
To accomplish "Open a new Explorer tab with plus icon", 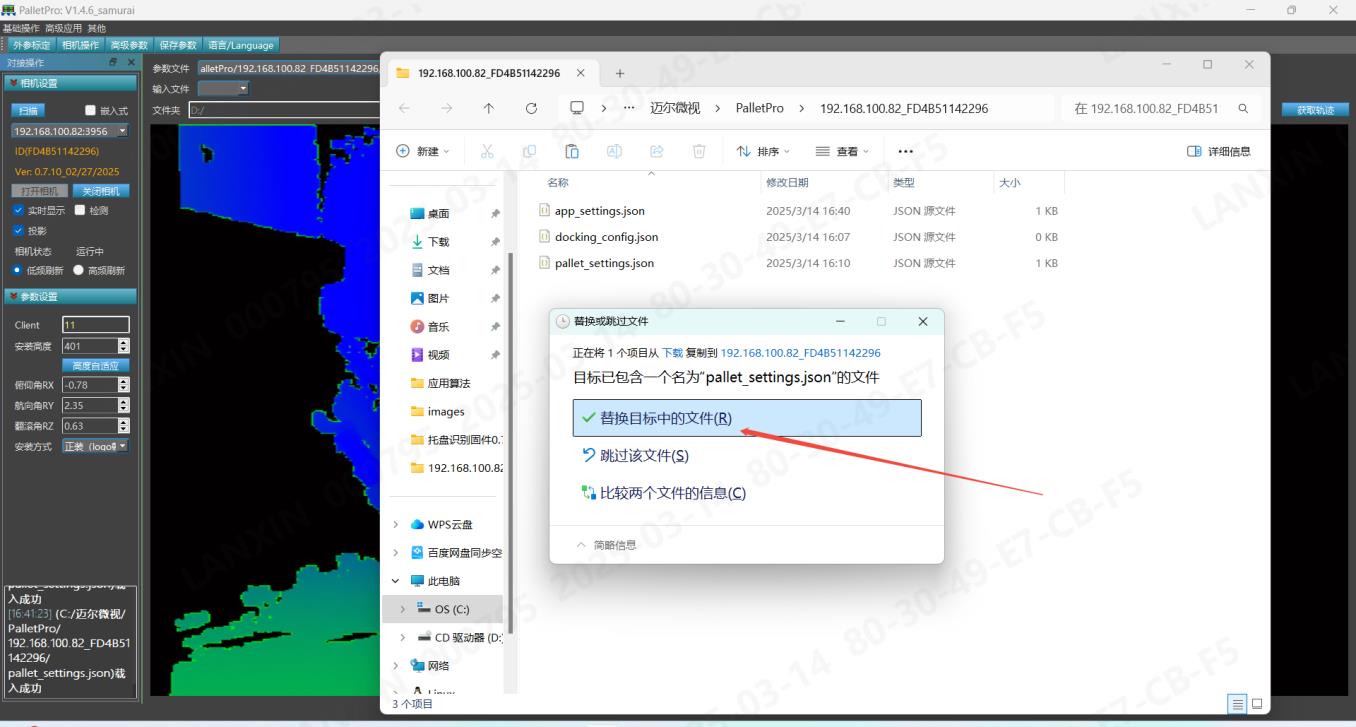I will (x=619, y=73).
